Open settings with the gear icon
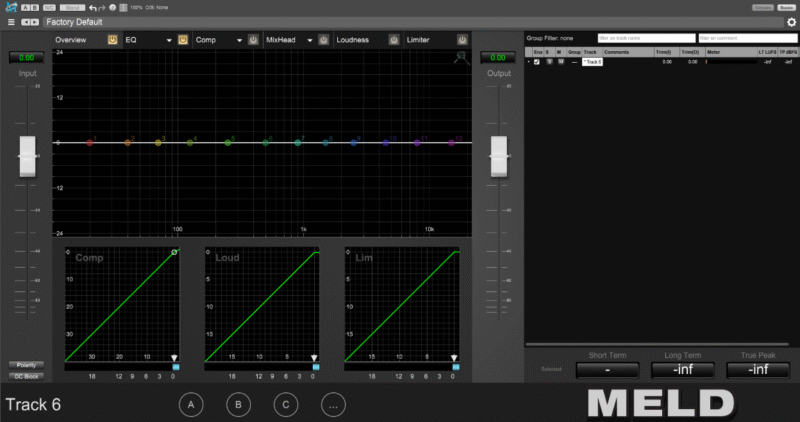The height and width of the screenshot is (422, 800). [x=791, y=22]
